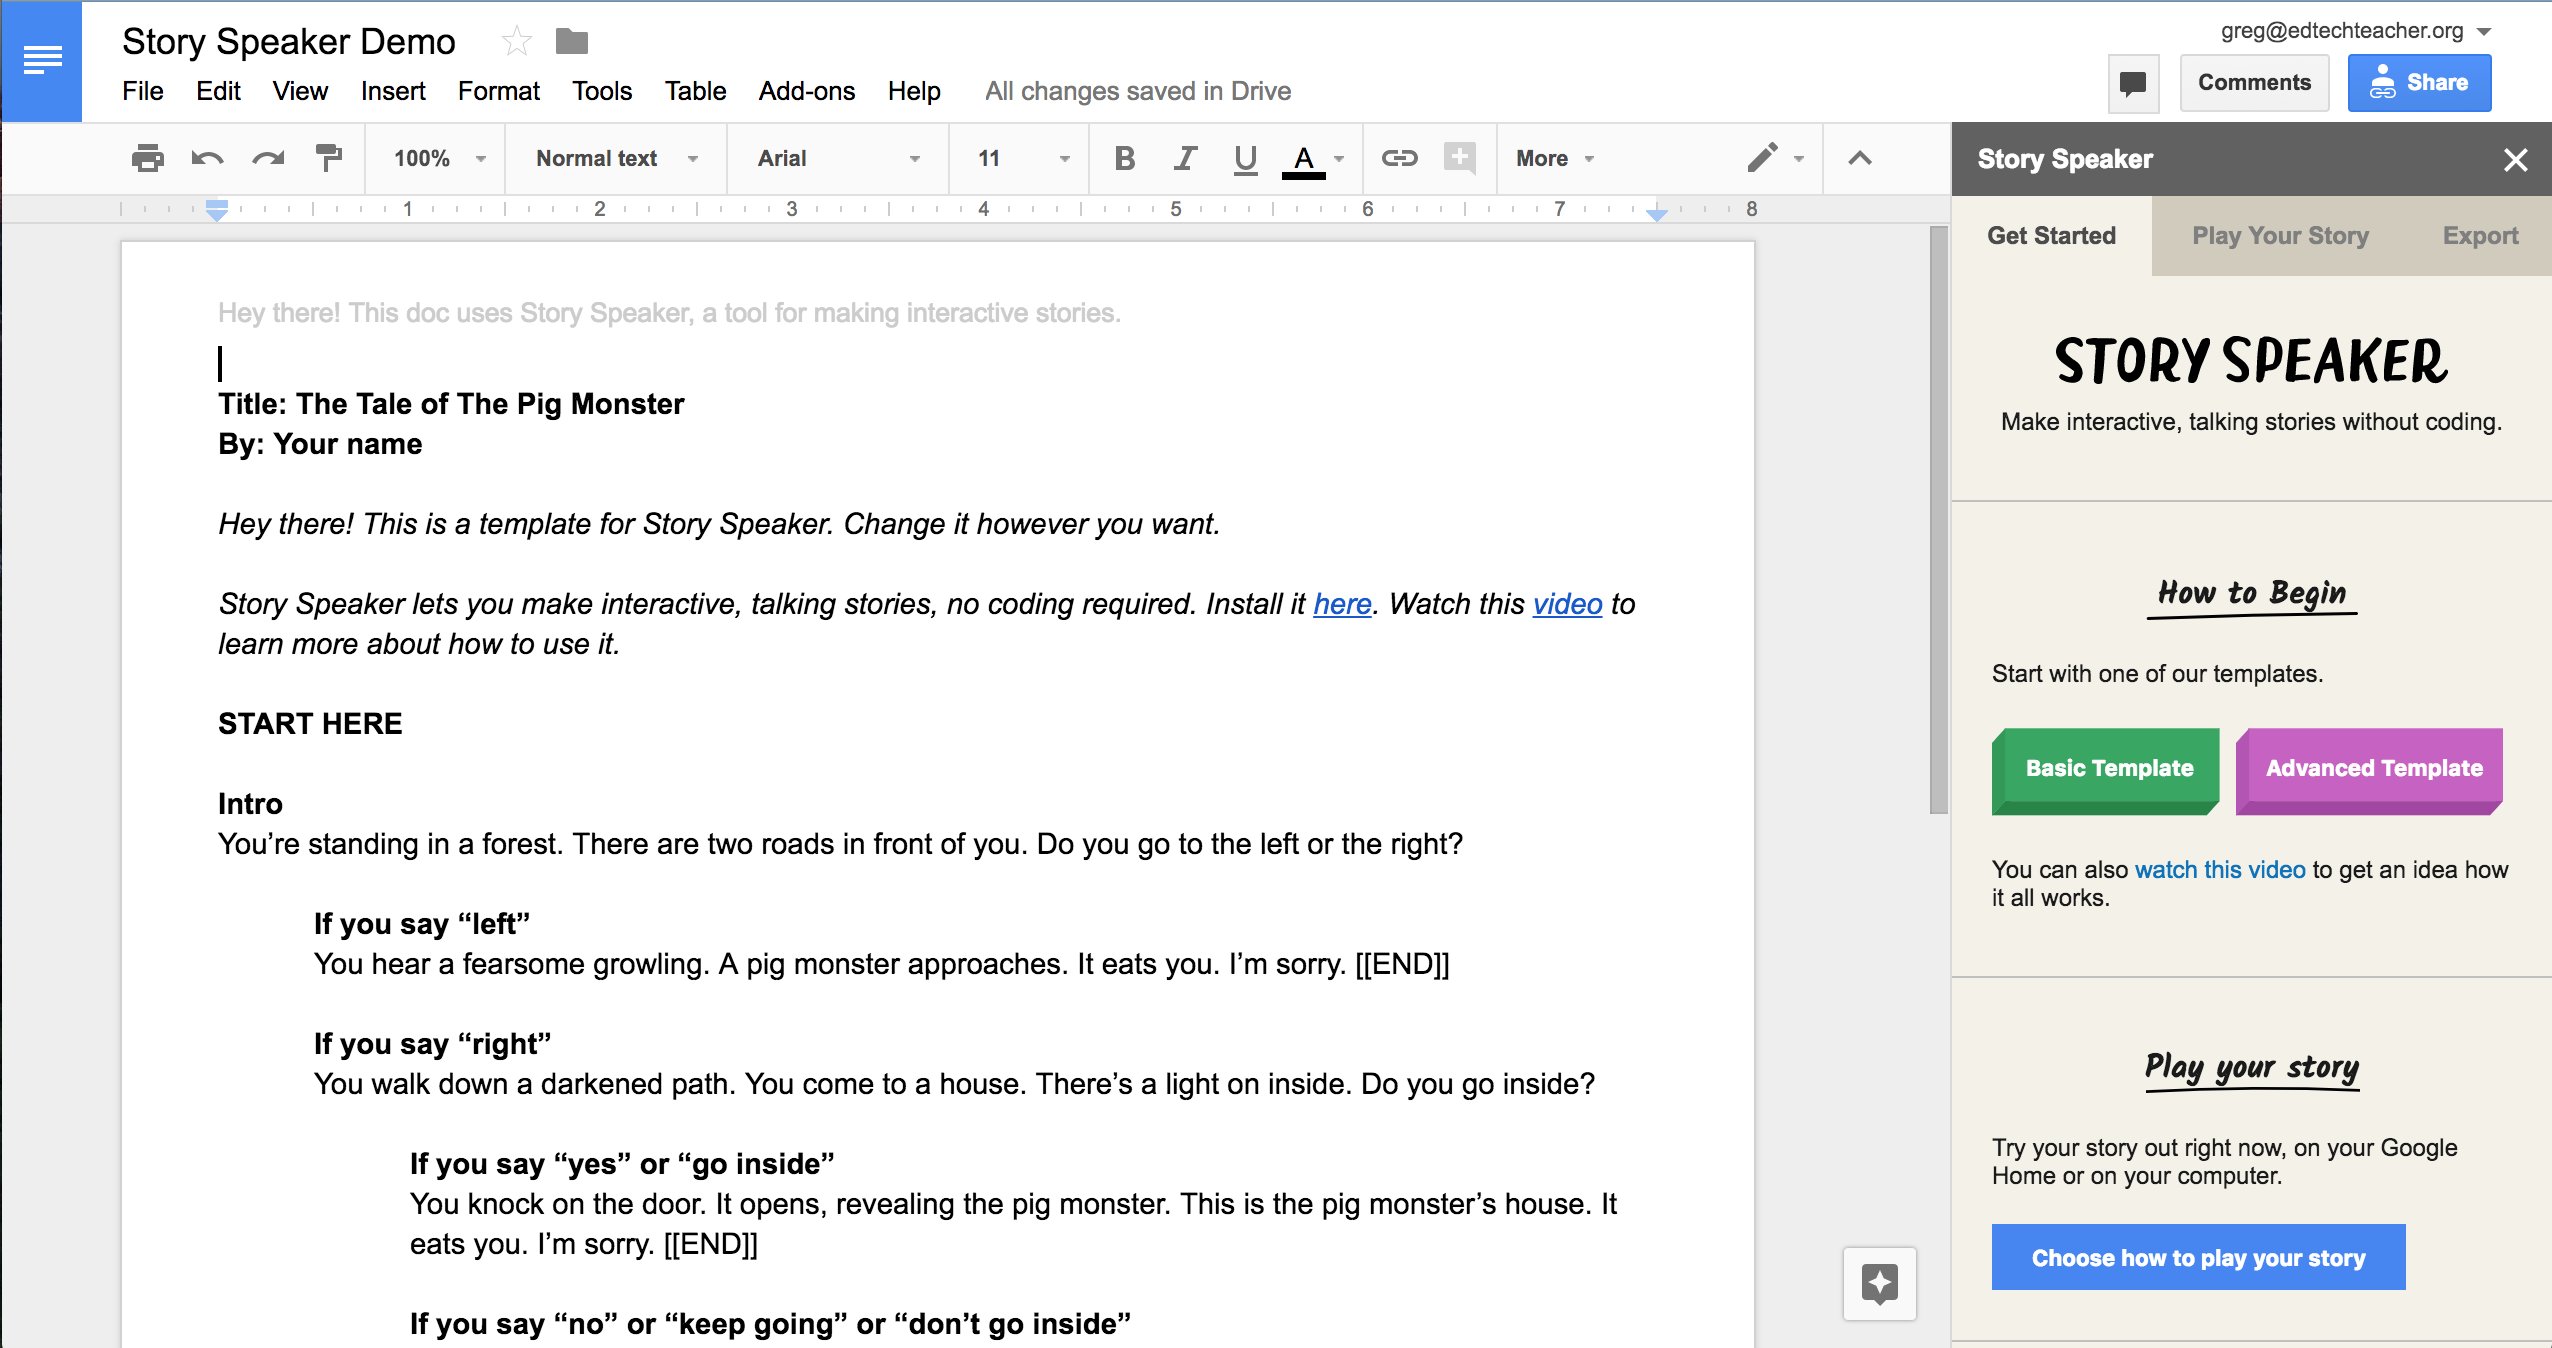Image resolution: width=2552 pixels, height=1348 pixels.
Task: Open the Arial font dropdown
Action: click(838, 158)
